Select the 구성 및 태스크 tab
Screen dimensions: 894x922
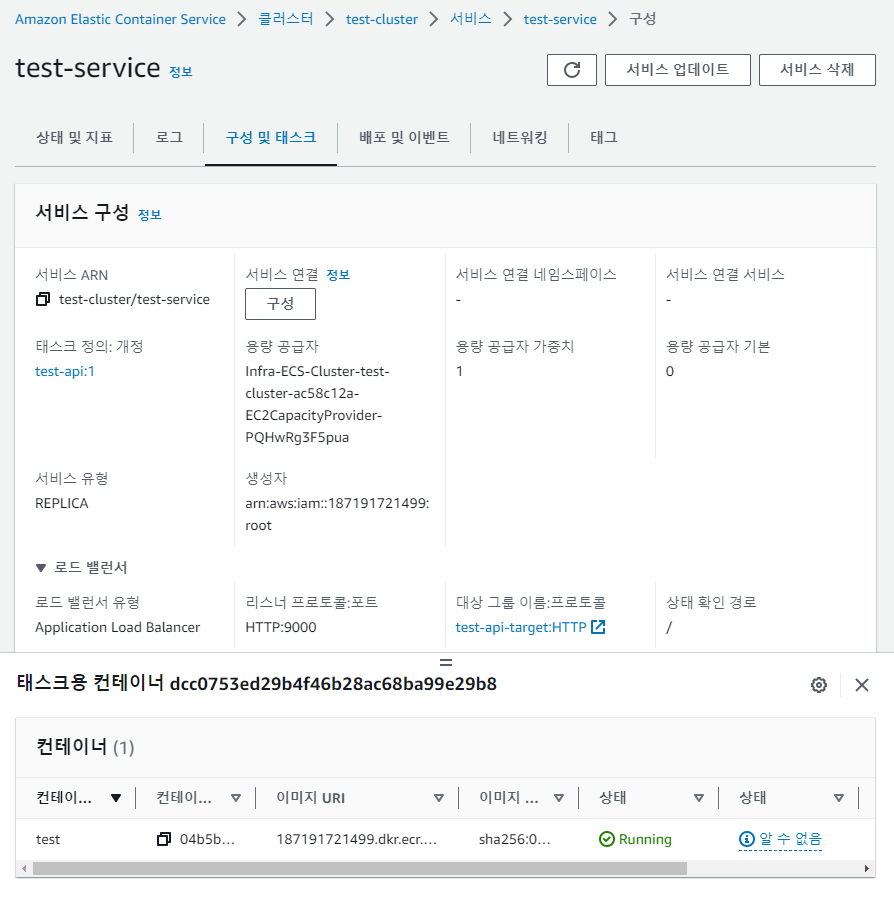[271, 138]
